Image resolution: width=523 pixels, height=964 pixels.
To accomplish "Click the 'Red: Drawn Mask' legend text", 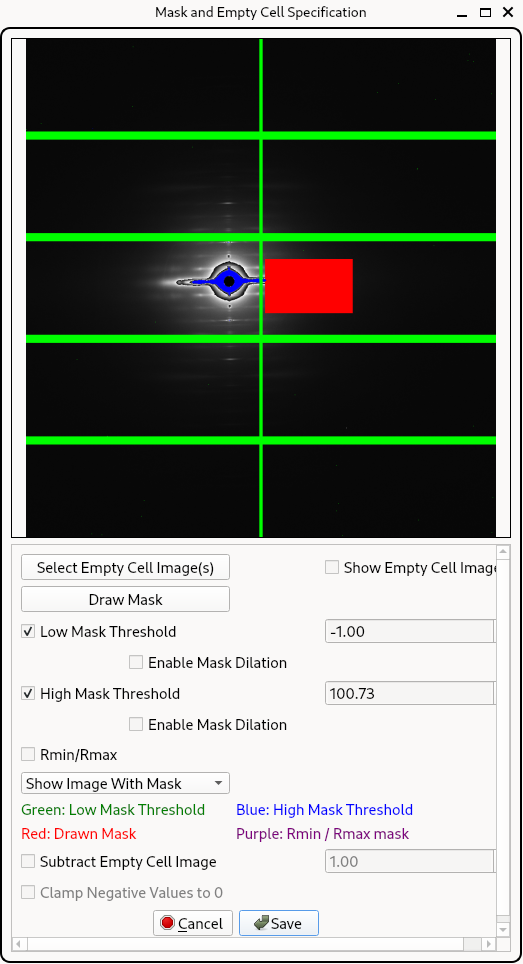I will [79, 834].
